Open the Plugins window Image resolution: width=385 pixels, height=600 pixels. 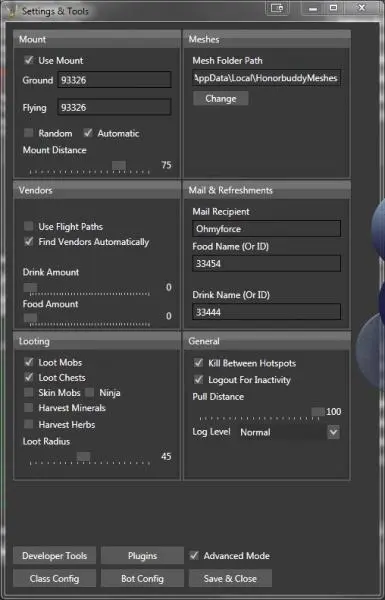coord(142,556)
